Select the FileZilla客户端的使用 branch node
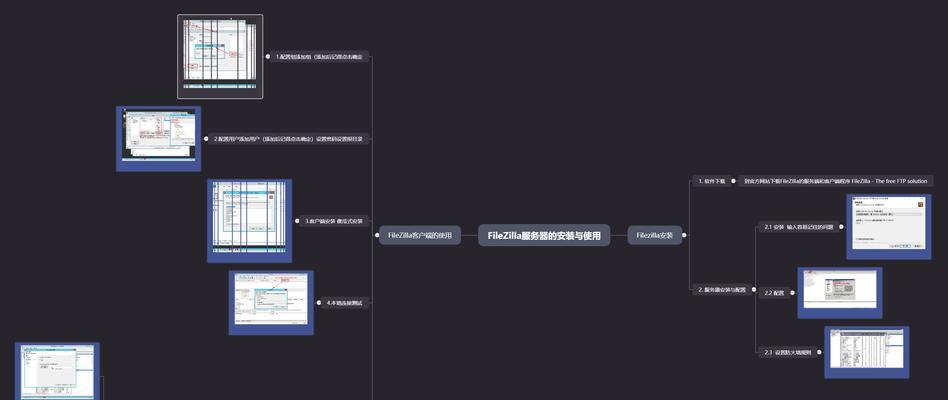This screenshot has width=948, height=400. (420, 236)
